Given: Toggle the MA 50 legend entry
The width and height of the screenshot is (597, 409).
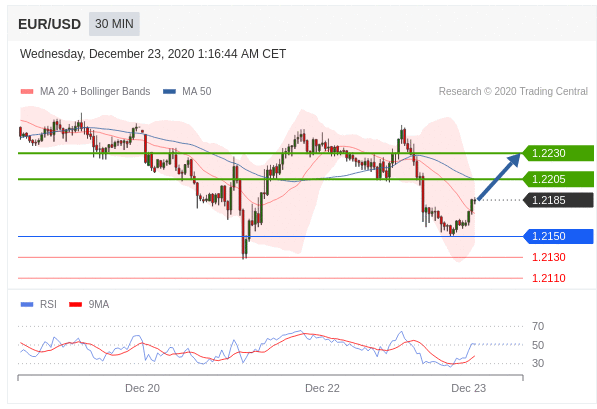Looking at the screenshot, I should point(187,91).
